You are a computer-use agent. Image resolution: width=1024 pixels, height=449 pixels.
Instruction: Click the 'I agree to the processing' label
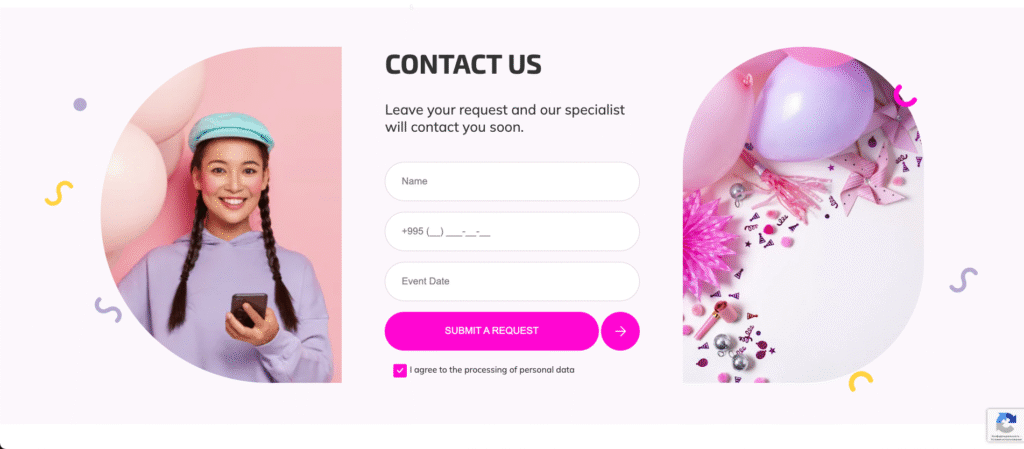click(x=492, y=370)
